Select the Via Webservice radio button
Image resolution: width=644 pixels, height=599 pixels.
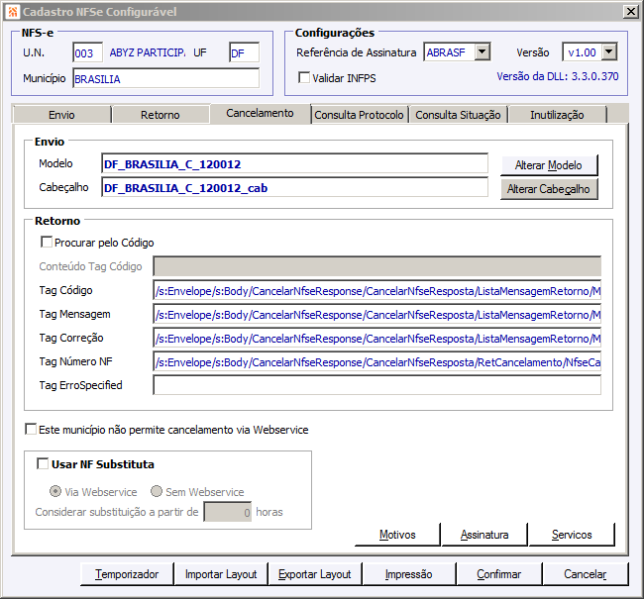click(x=55, y=491)
